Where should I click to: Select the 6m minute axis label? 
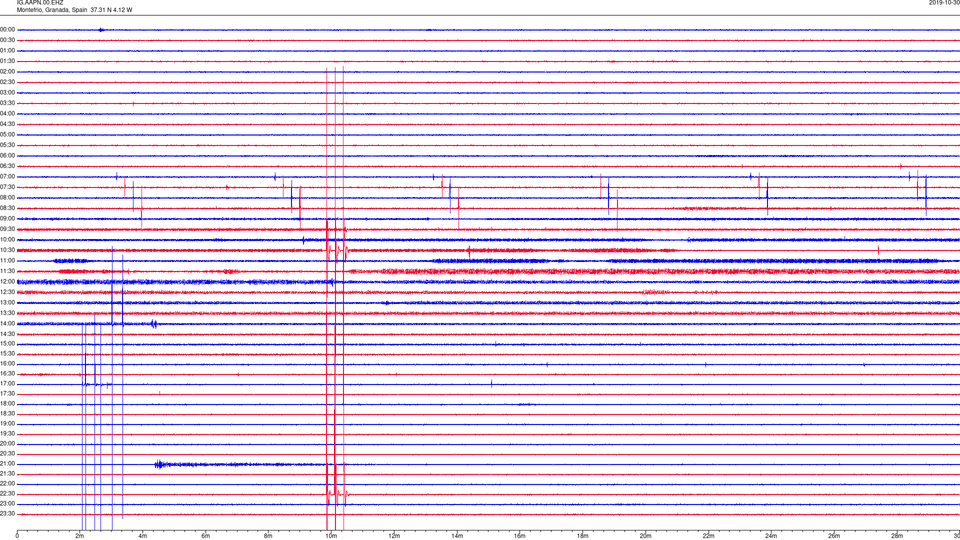pos(206,536)
